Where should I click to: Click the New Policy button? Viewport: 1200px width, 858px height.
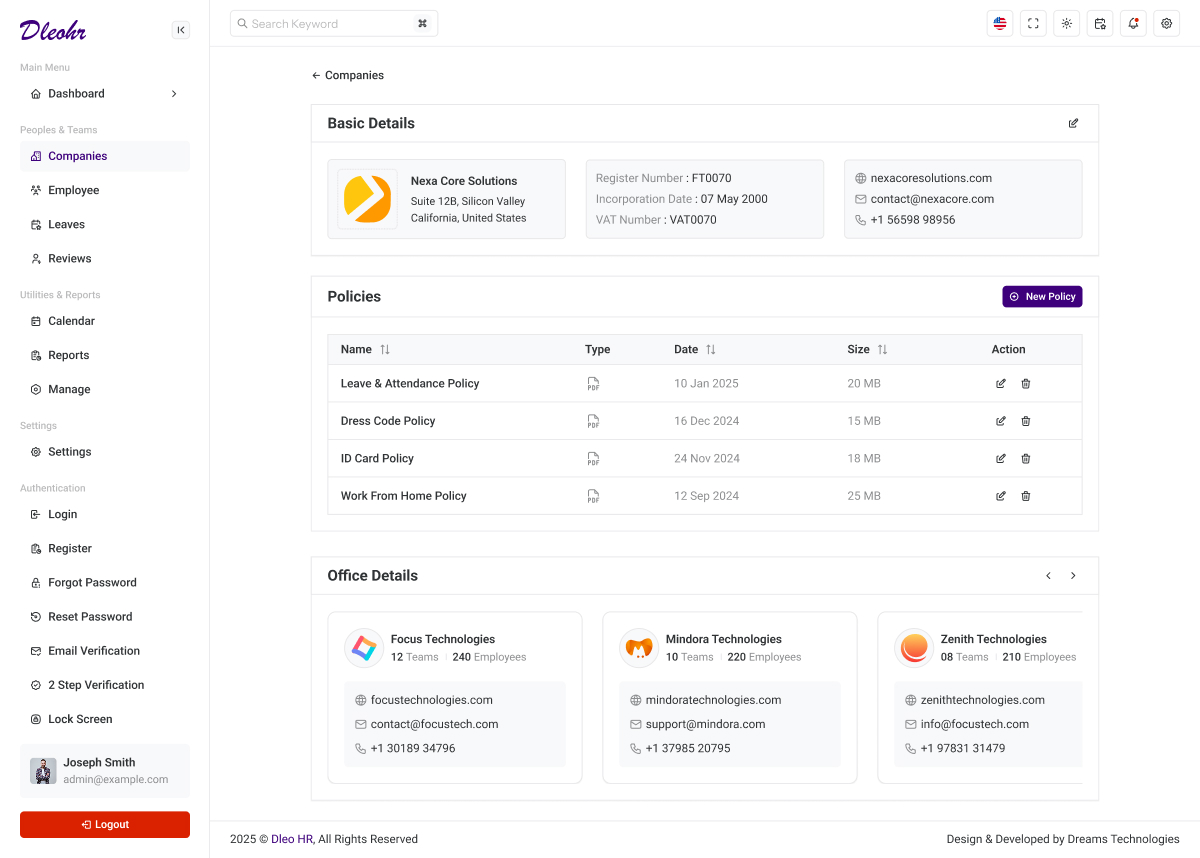(1042, 296)
